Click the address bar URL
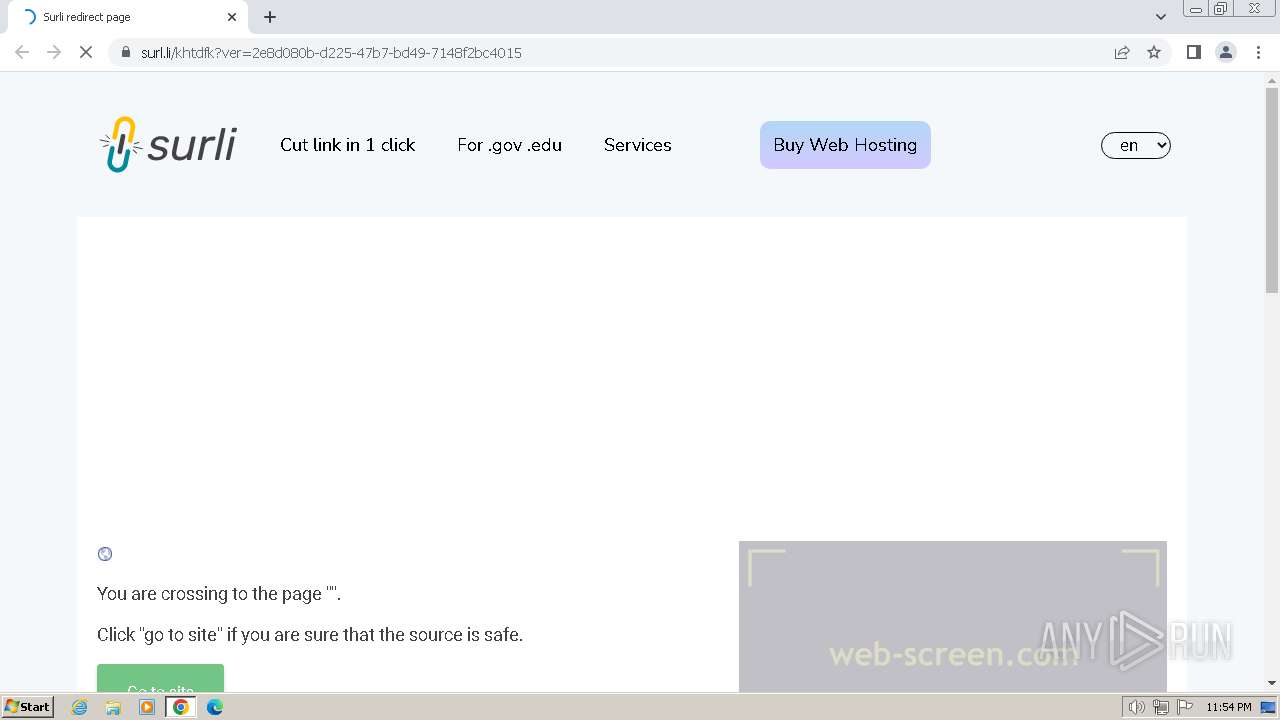The image size is (1280, 720). click(331, 52)
